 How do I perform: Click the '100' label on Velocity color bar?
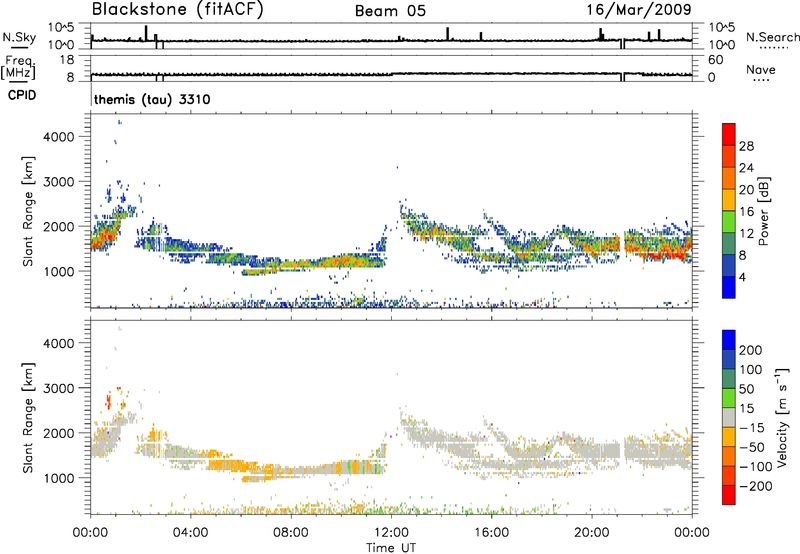click(x=751, y=369)
